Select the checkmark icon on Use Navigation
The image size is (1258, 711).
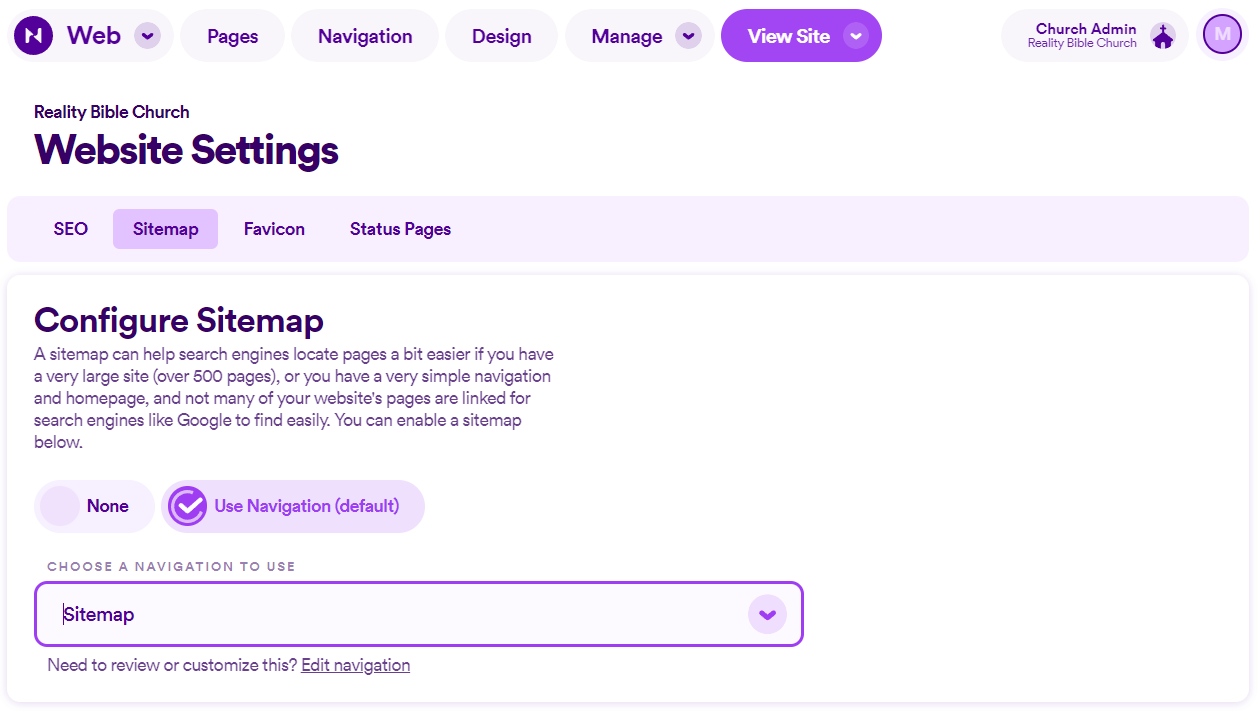point(188,506)
